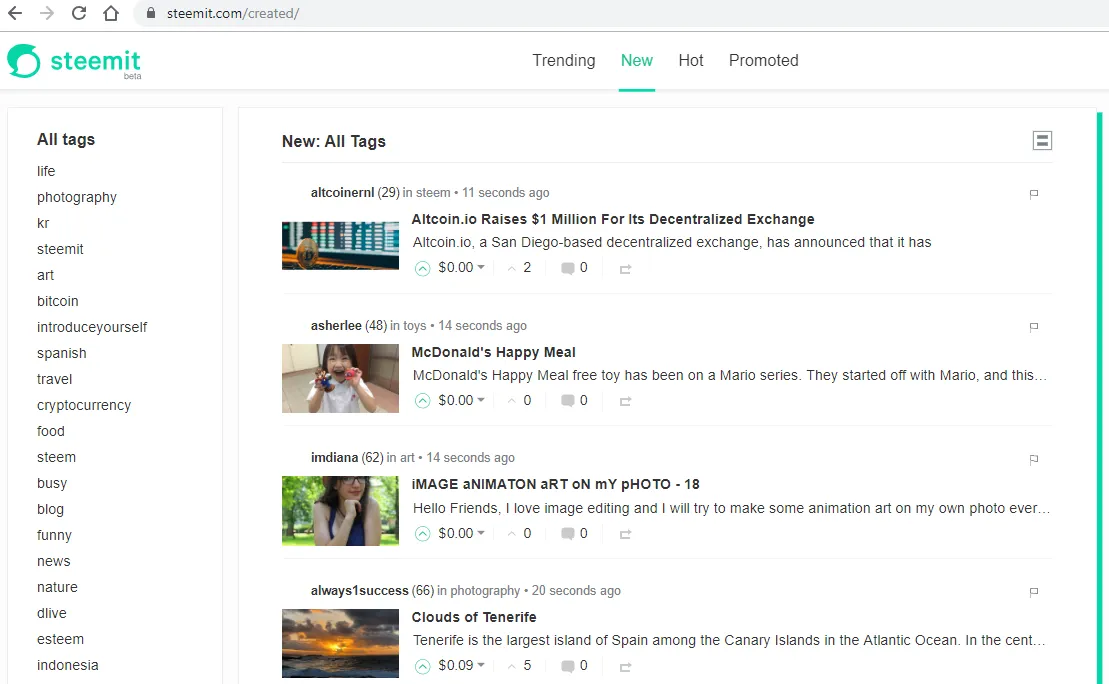Open comments on the Altcoin.io post

574,268
